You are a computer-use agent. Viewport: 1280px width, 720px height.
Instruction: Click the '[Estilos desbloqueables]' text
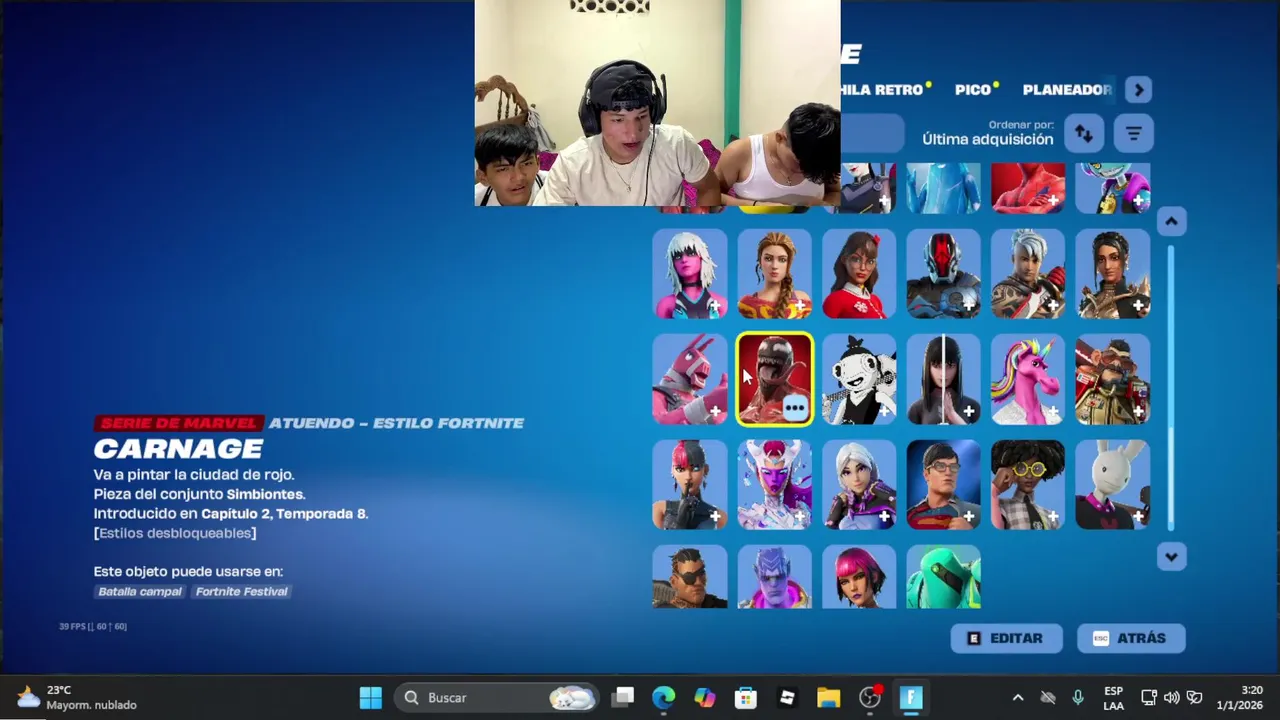click(175, 533)
